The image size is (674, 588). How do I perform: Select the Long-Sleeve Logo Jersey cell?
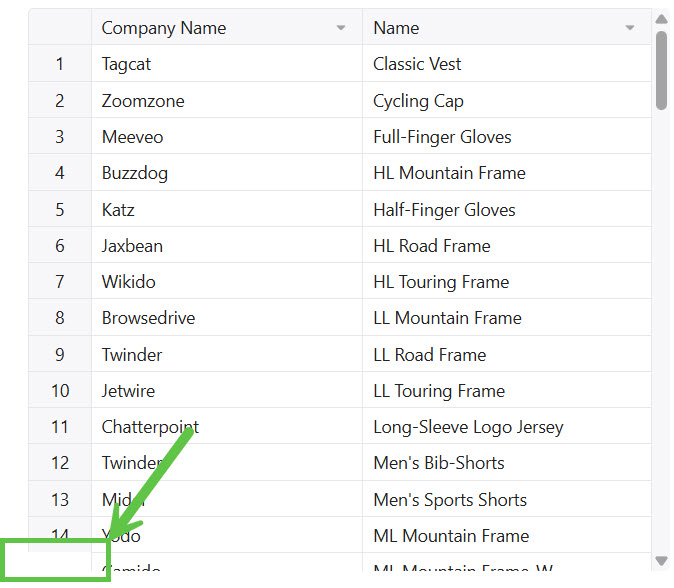tap(468, 427)
